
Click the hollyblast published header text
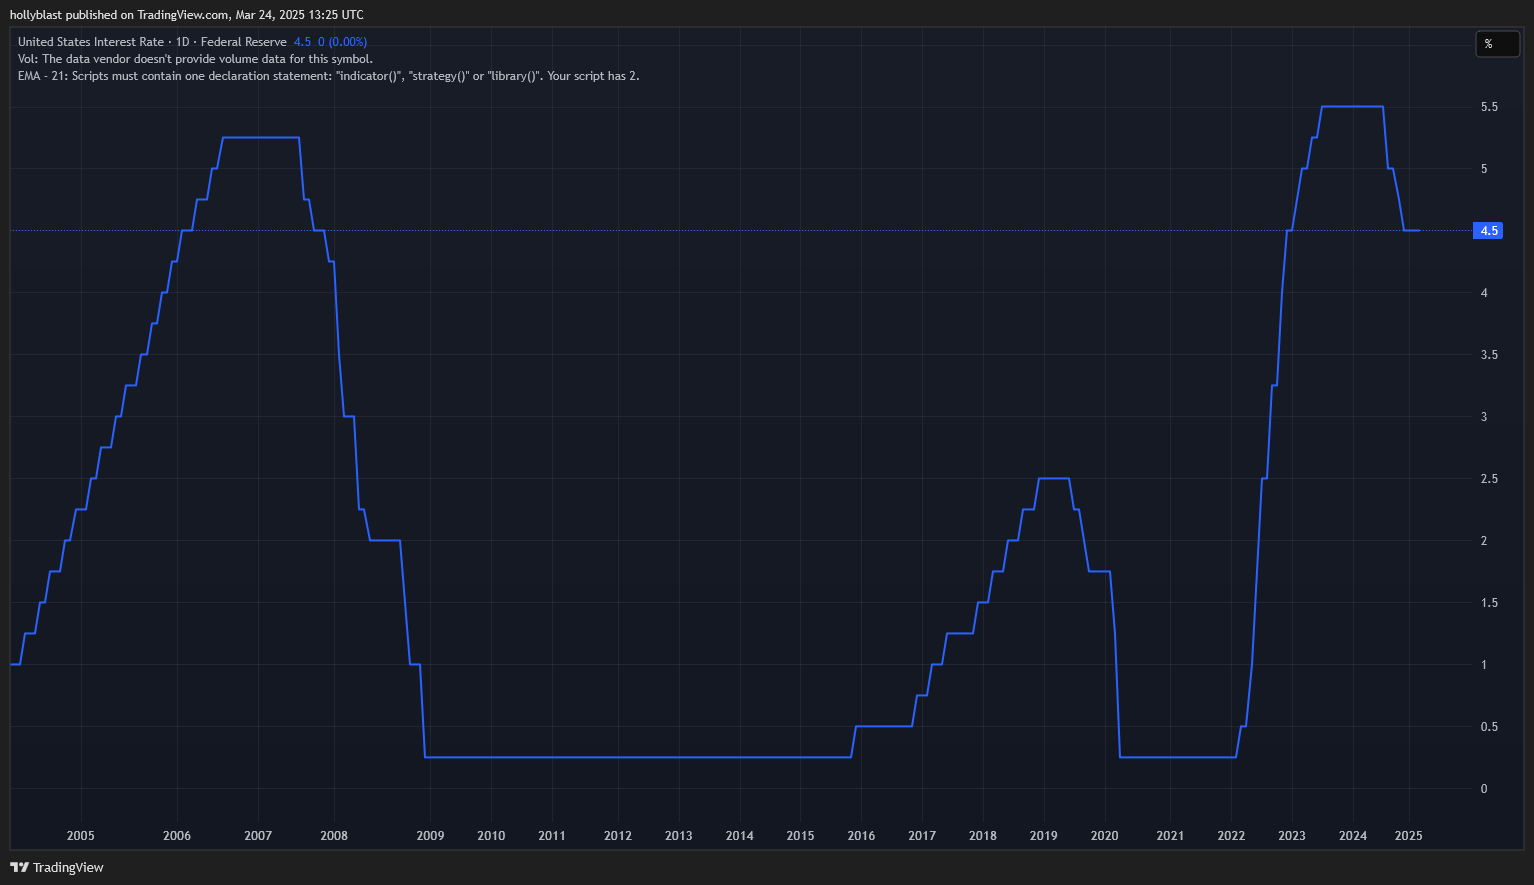(x=186, y=15)
